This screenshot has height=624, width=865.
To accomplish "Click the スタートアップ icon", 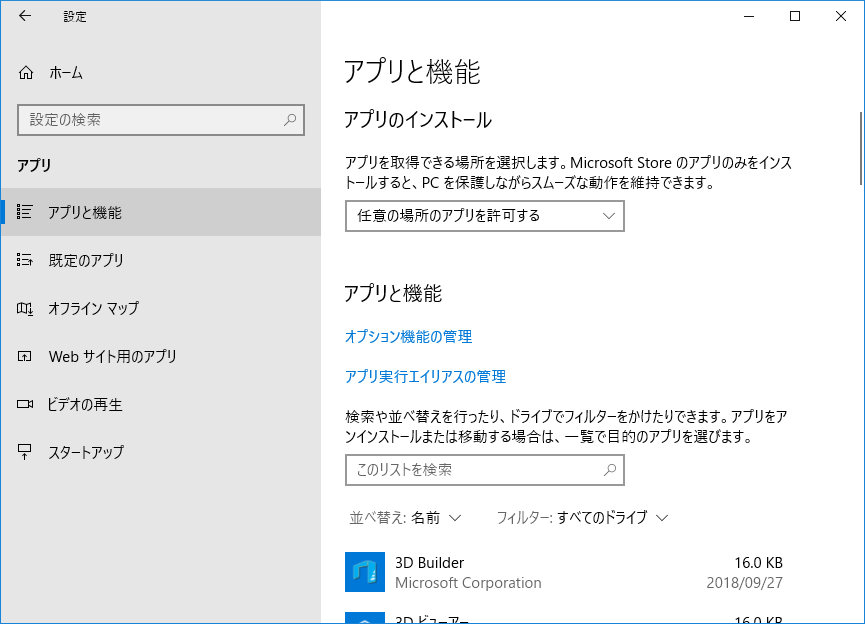I will pos(24,452).
